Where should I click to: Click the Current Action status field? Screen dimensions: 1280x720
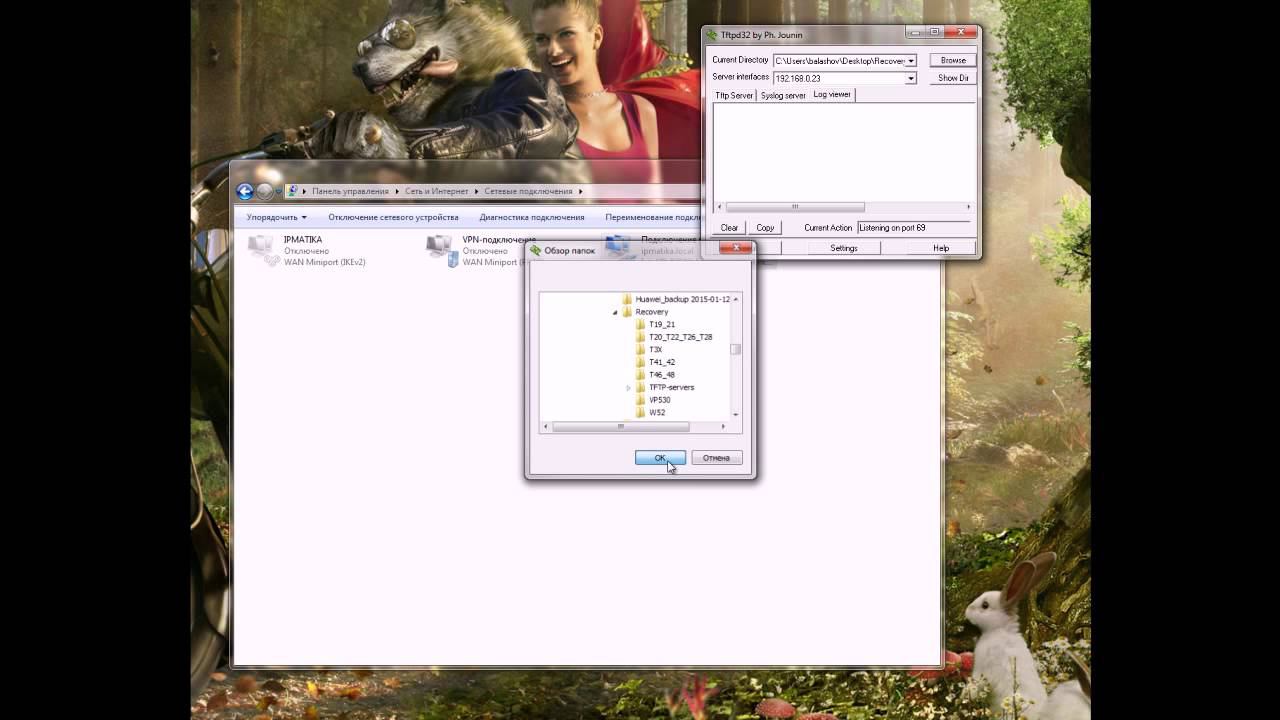click(x=913, y=228)
